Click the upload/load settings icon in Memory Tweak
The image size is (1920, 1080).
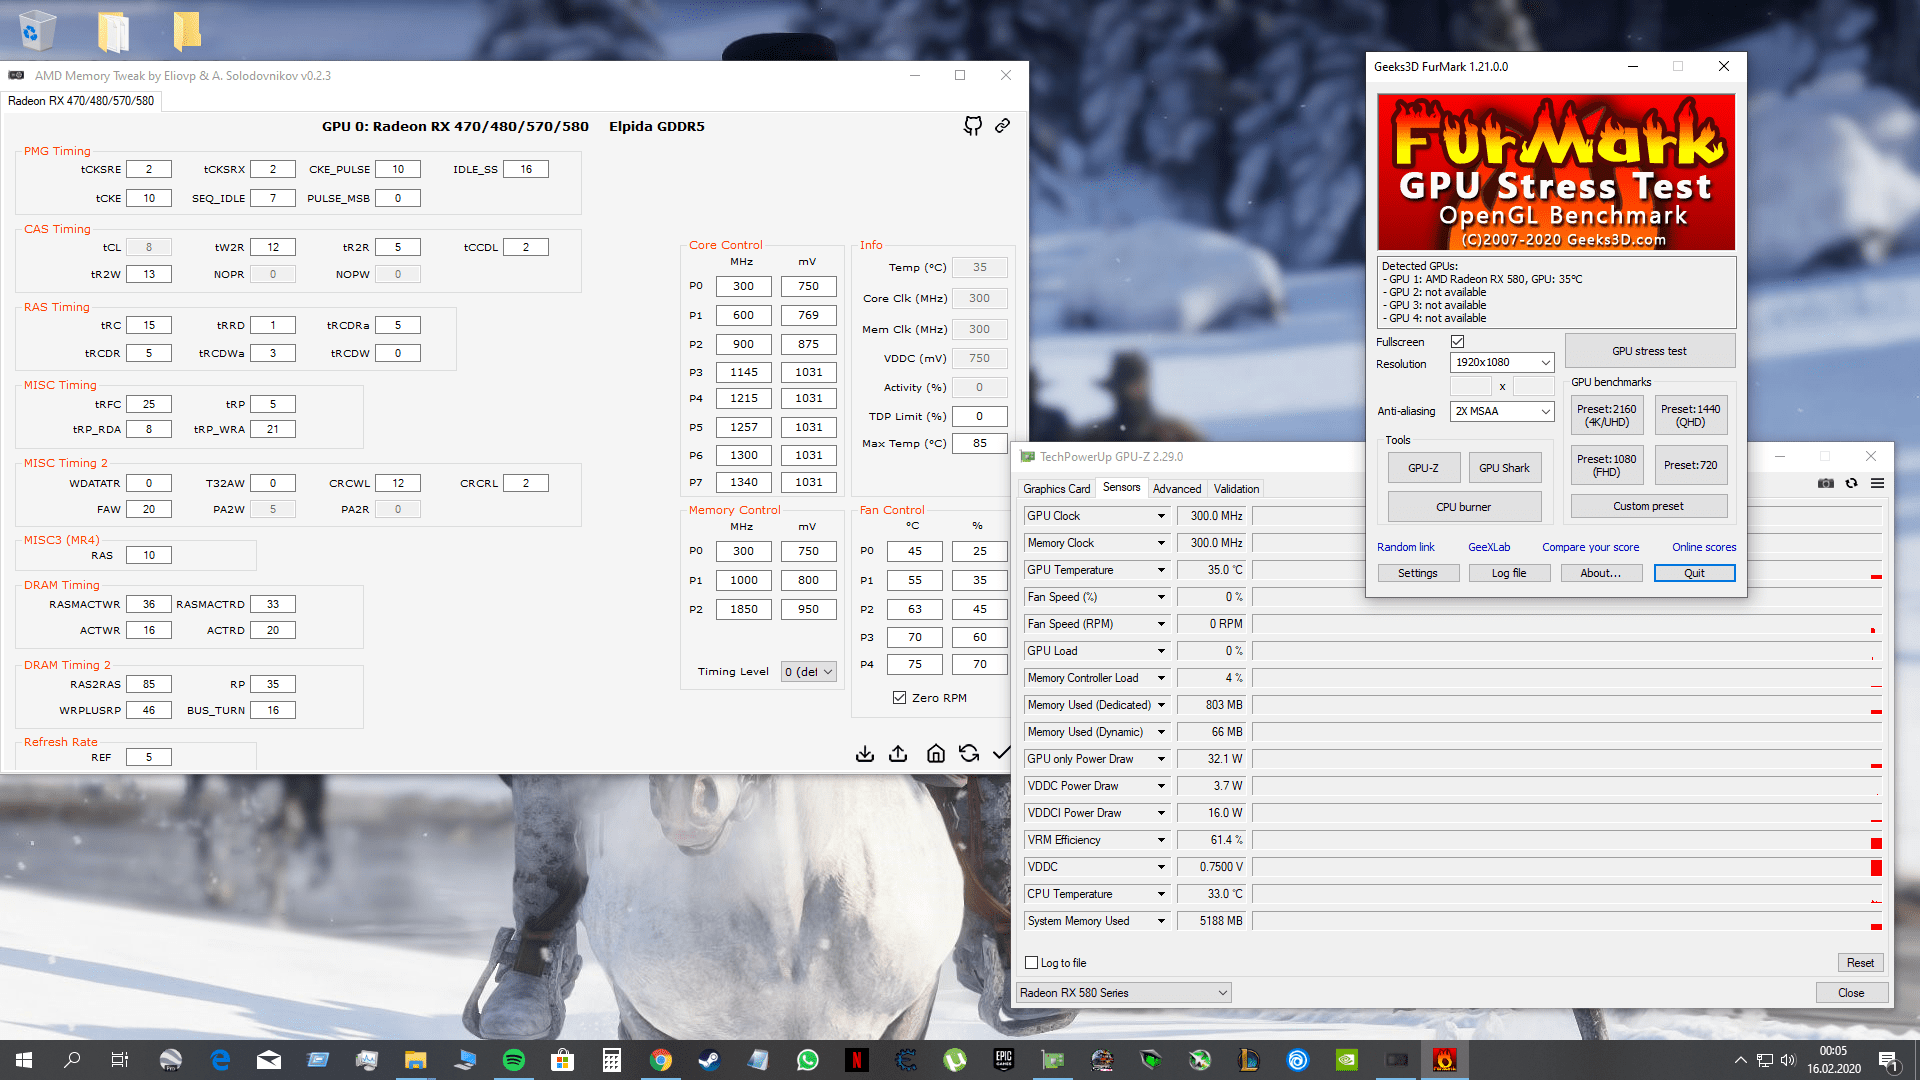coord(898,754)
